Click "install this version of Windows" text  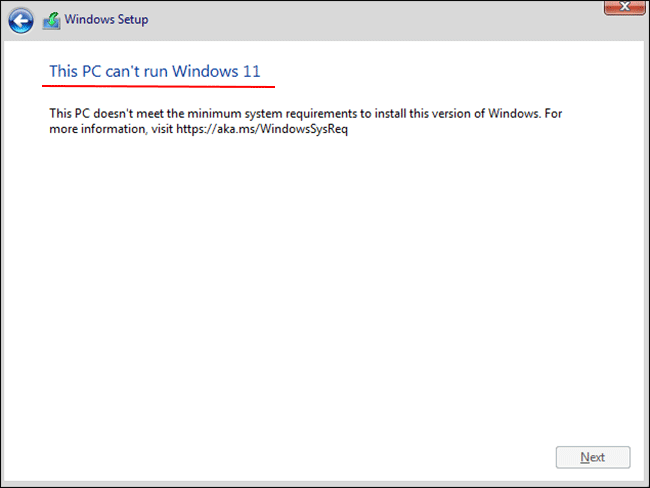pyautogui.click(x=442, y=113)
